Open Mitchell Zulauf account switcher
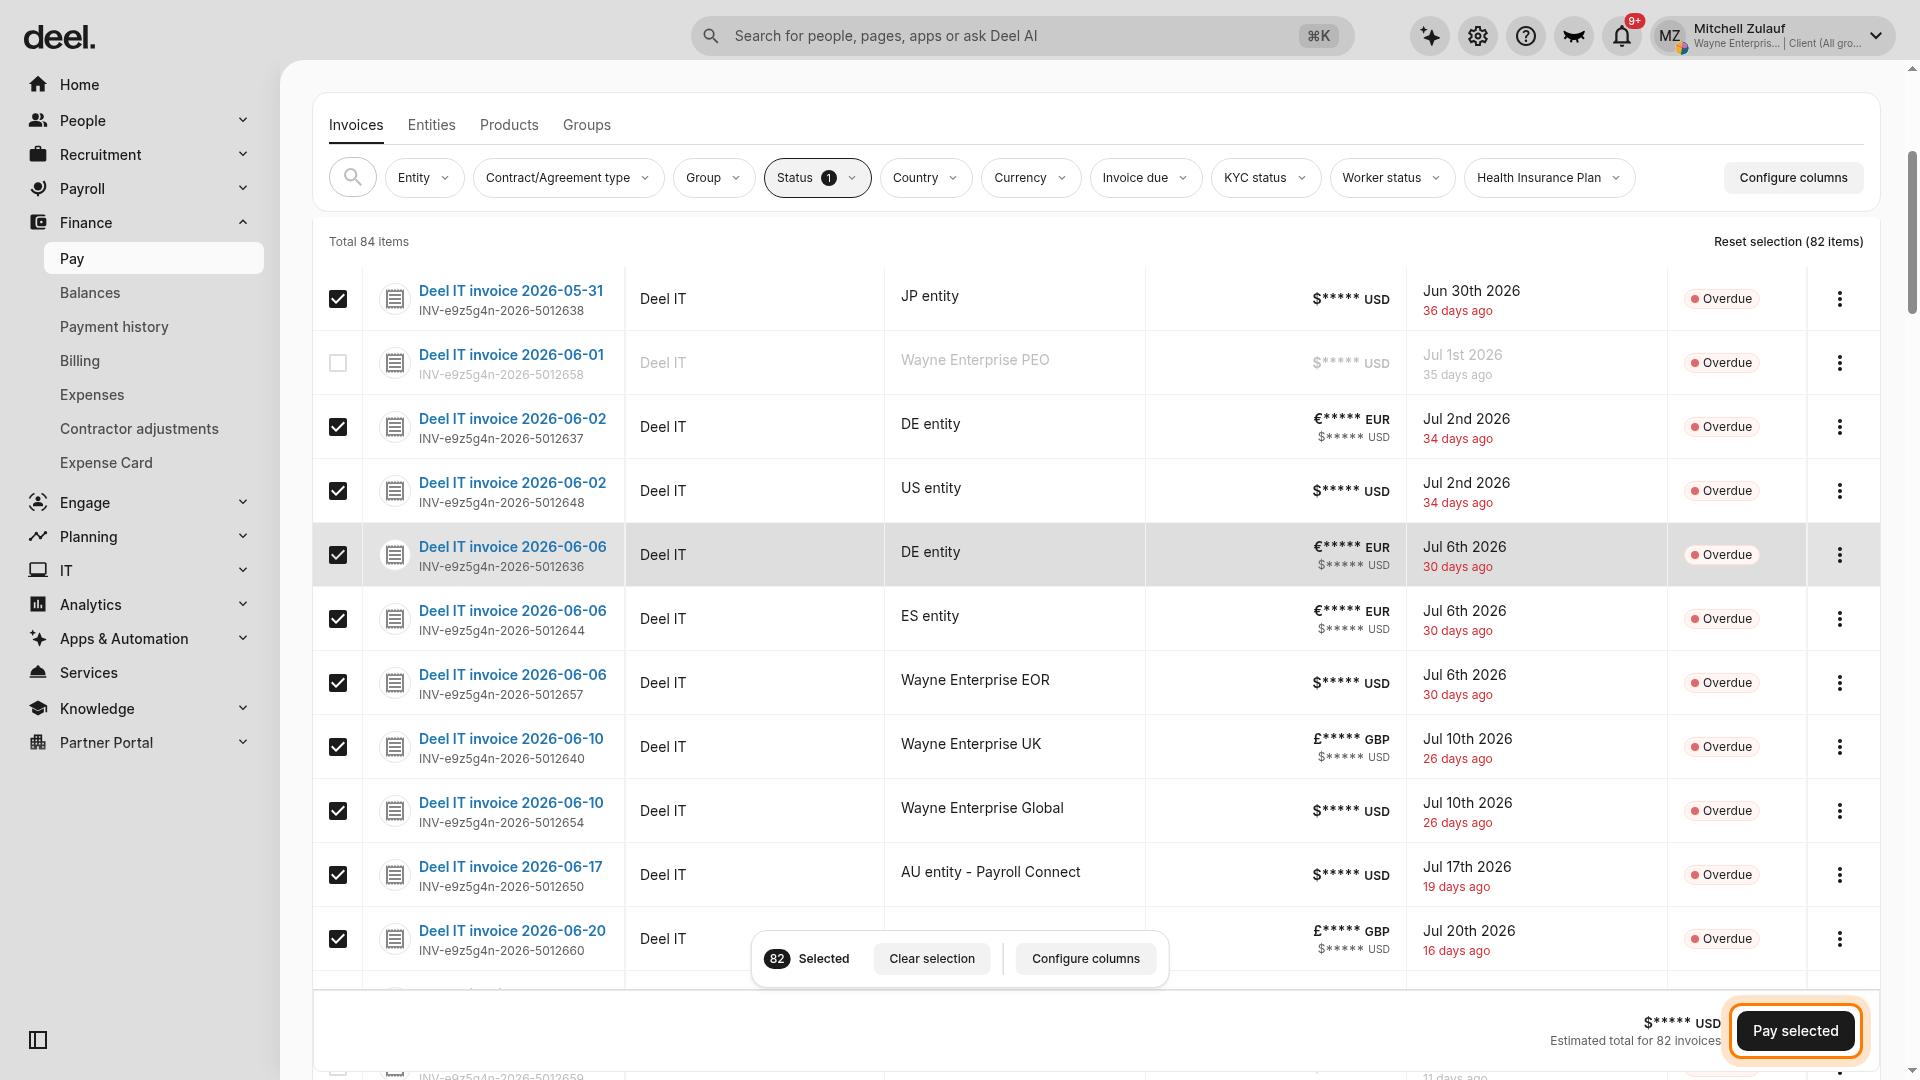This screenshot has height=1080, width=1920. coord(1772,36)
